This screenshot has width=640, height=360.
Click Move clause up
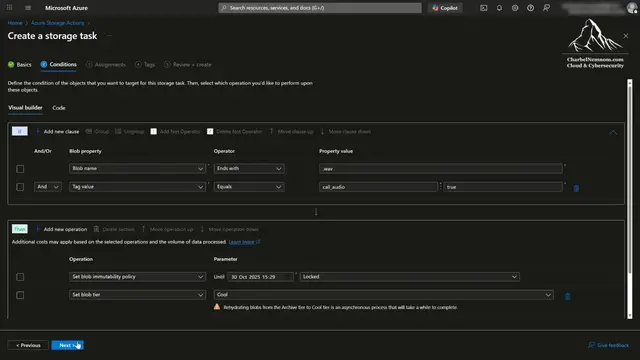point(291,131)
